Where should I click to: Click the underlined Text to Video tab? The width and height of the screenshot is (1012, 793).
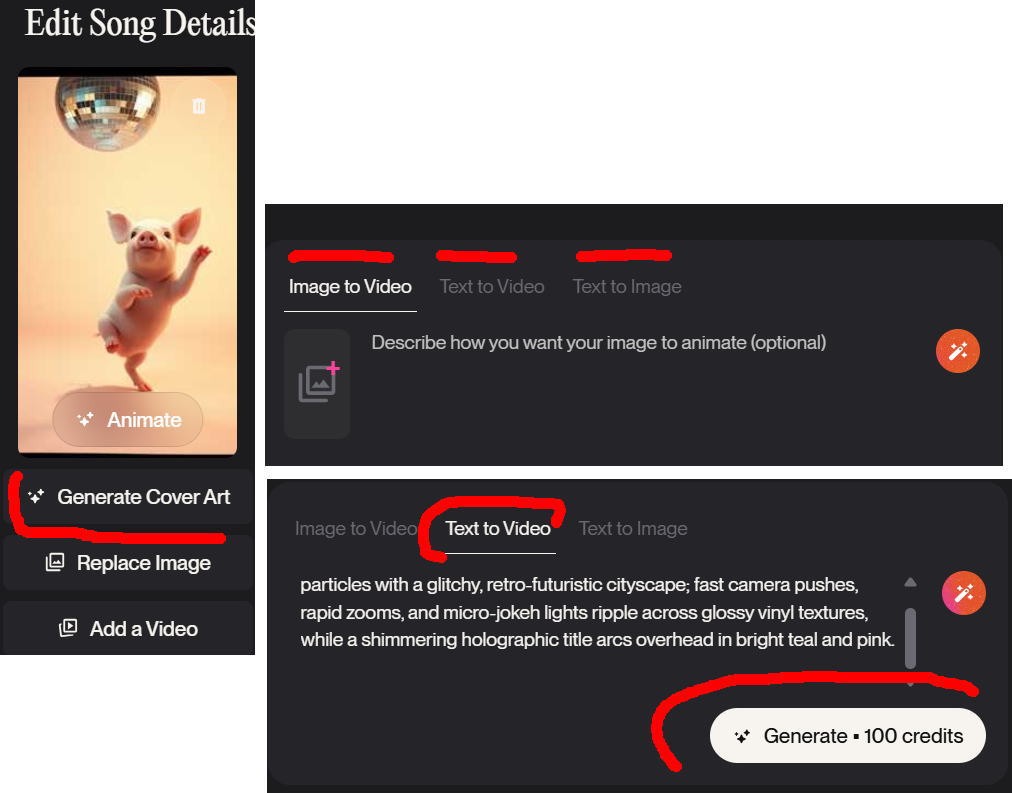tap(498, 529)
